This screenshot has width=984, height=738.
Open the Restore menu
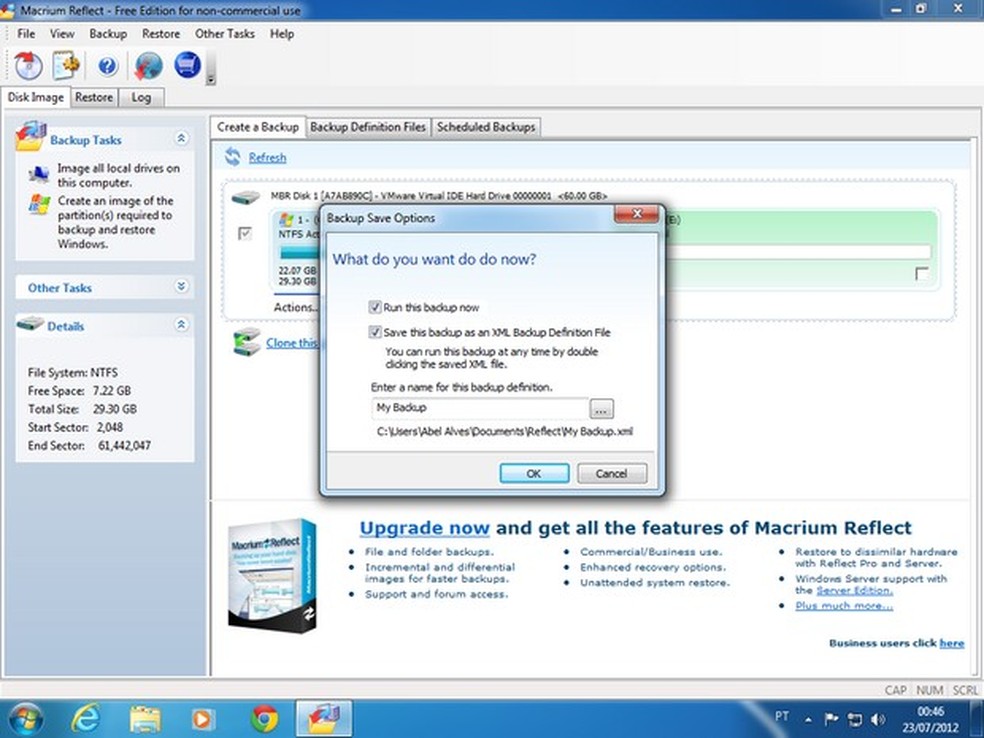coord(161,34)
